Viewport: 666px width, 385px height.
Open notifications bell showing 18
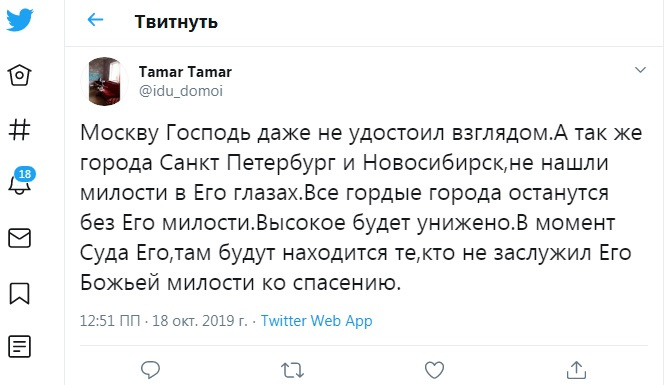coord(21,181)
